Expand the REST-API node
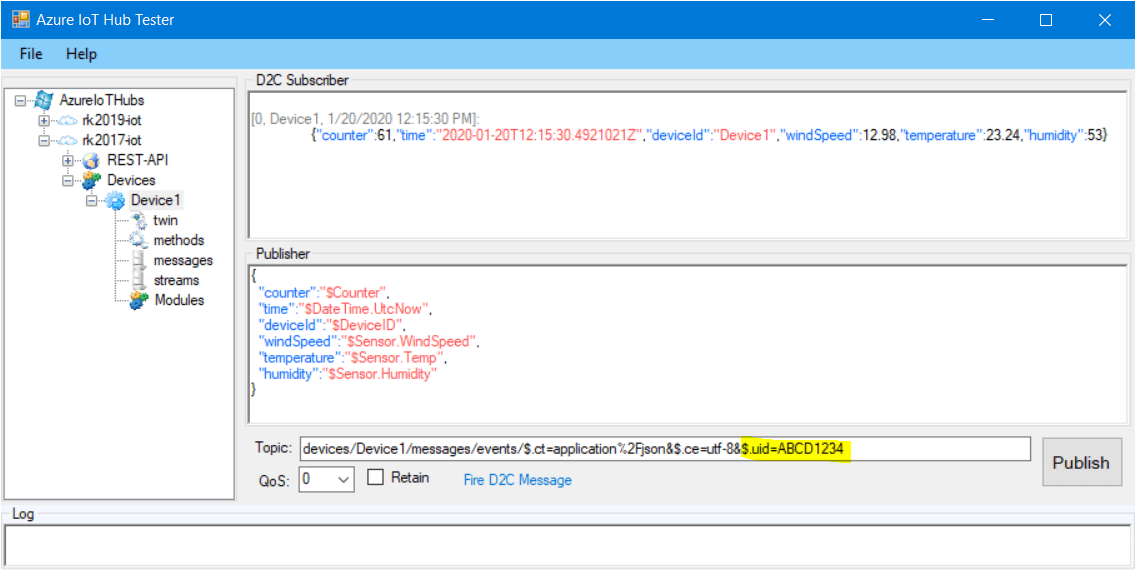 click(x=68, y=160)
